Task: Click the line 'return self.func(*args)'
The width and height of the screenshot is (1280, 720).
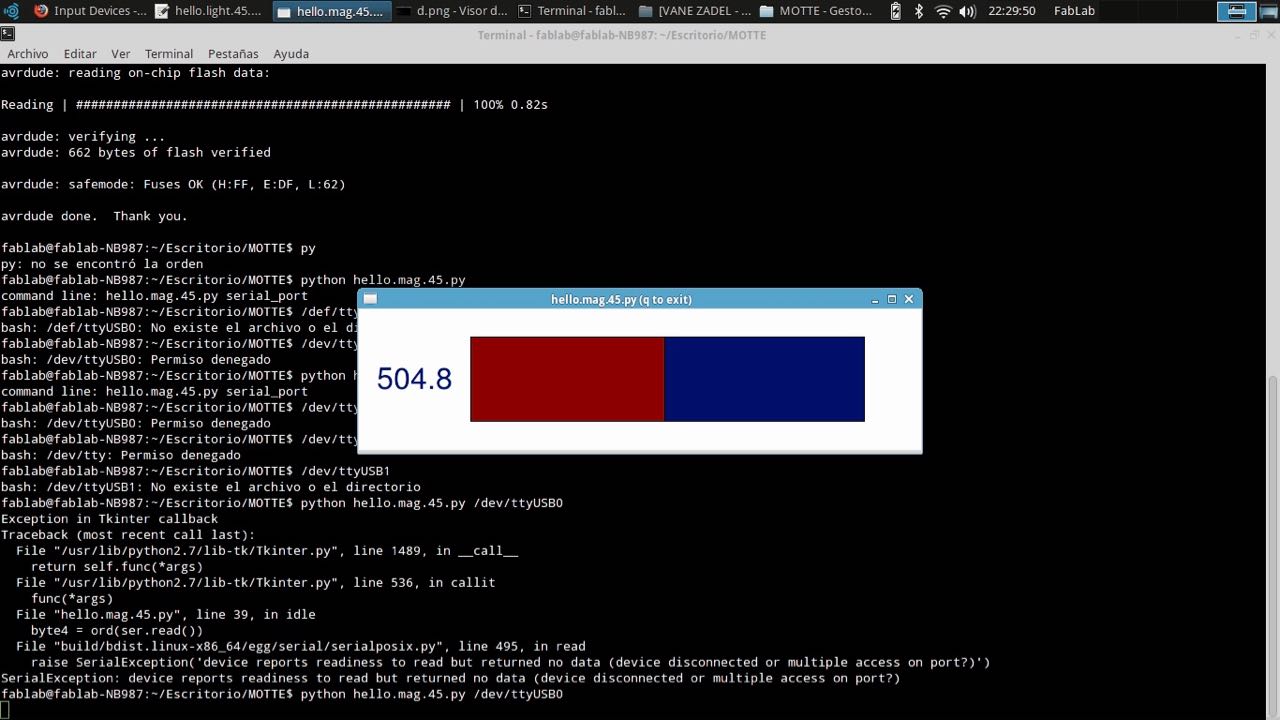Action: tap(116, 567)
